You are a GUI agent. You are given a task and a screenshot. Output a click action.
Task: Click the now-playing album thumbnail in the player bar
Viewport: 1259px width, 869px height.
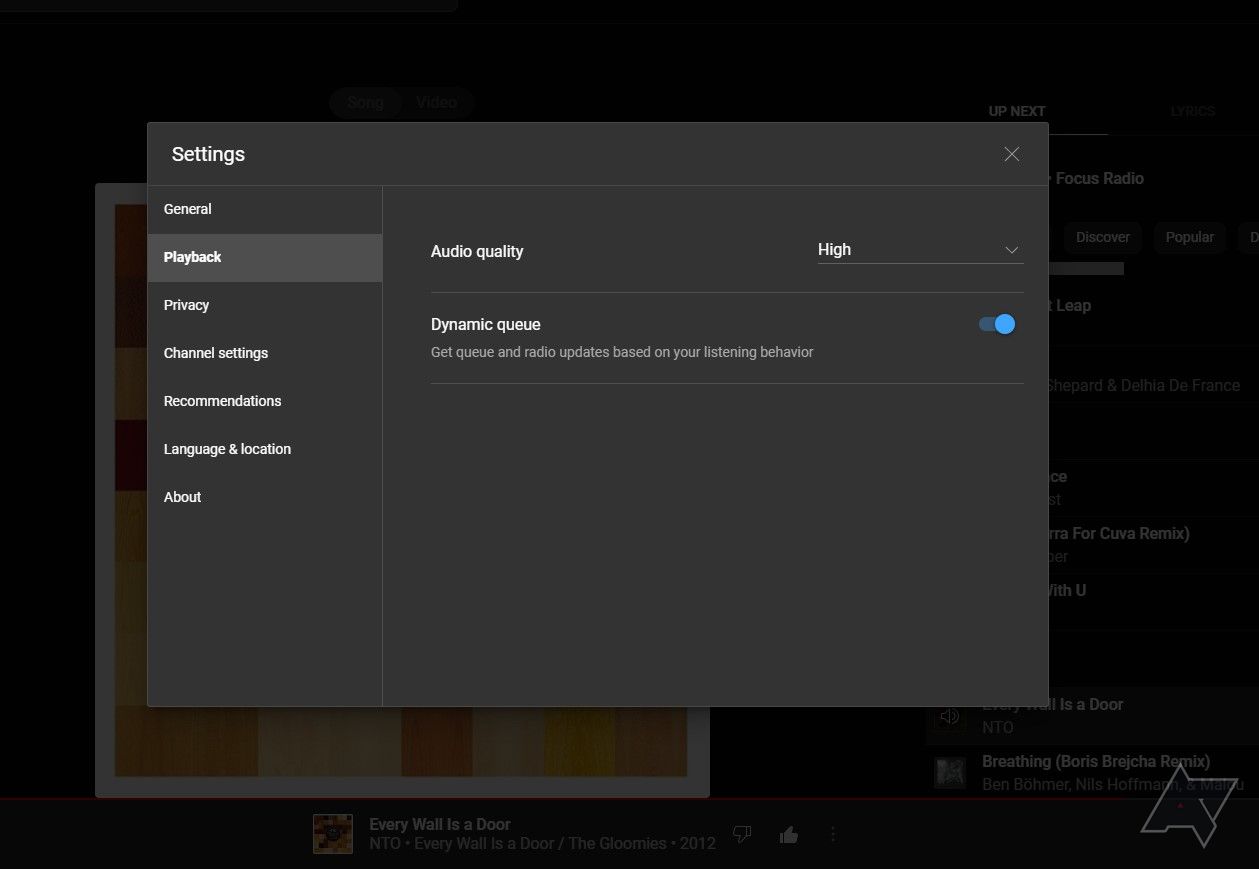333,834
